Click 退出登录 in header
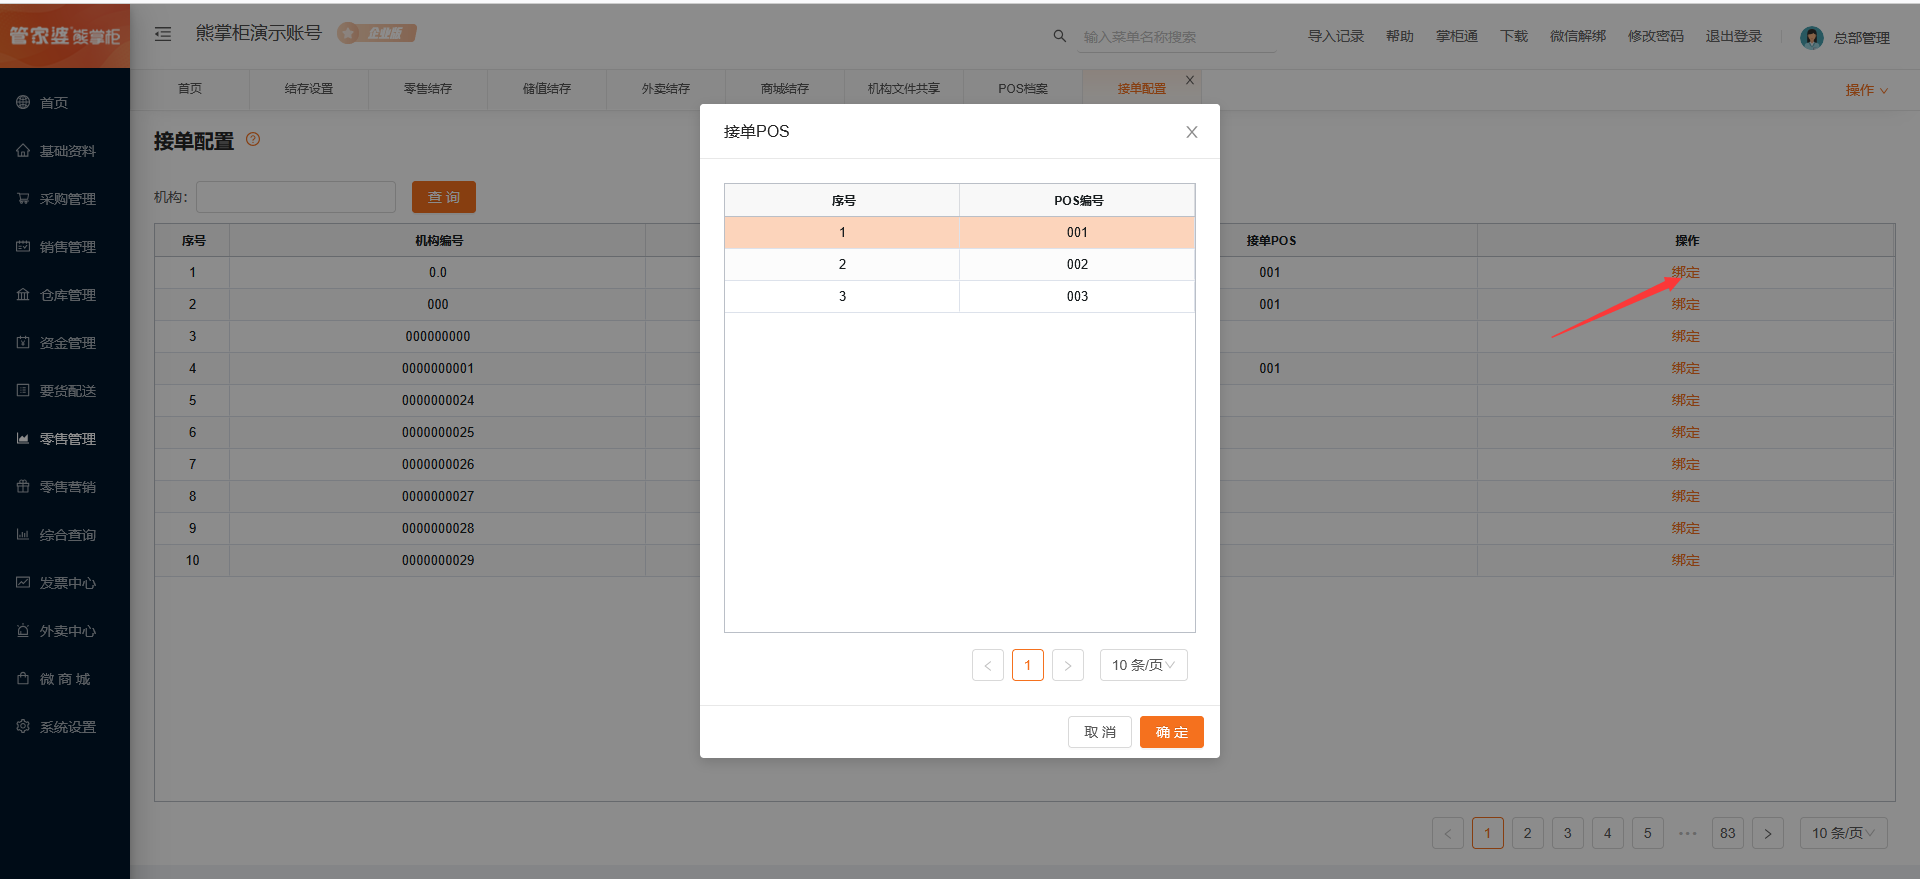 [x=1734, y=36]
